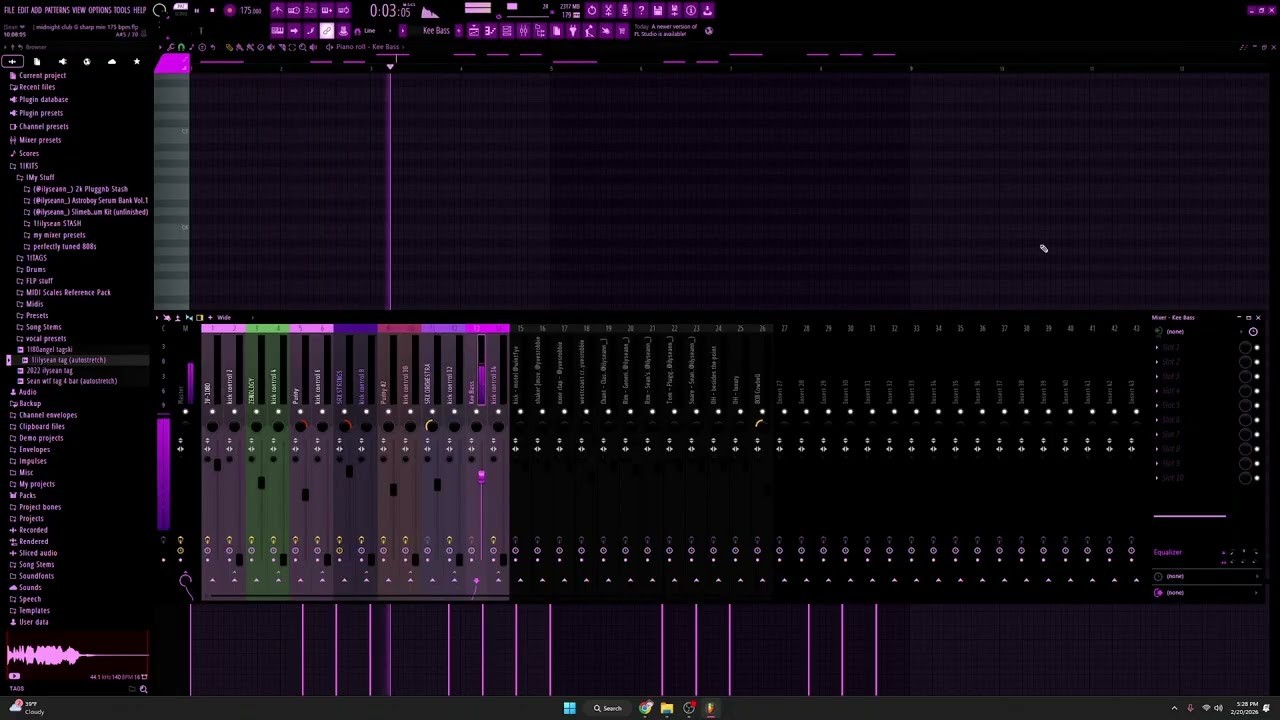Screen dimensions: 1280x720
Task: Click the pause button in the transport
Action: [196, 11]
